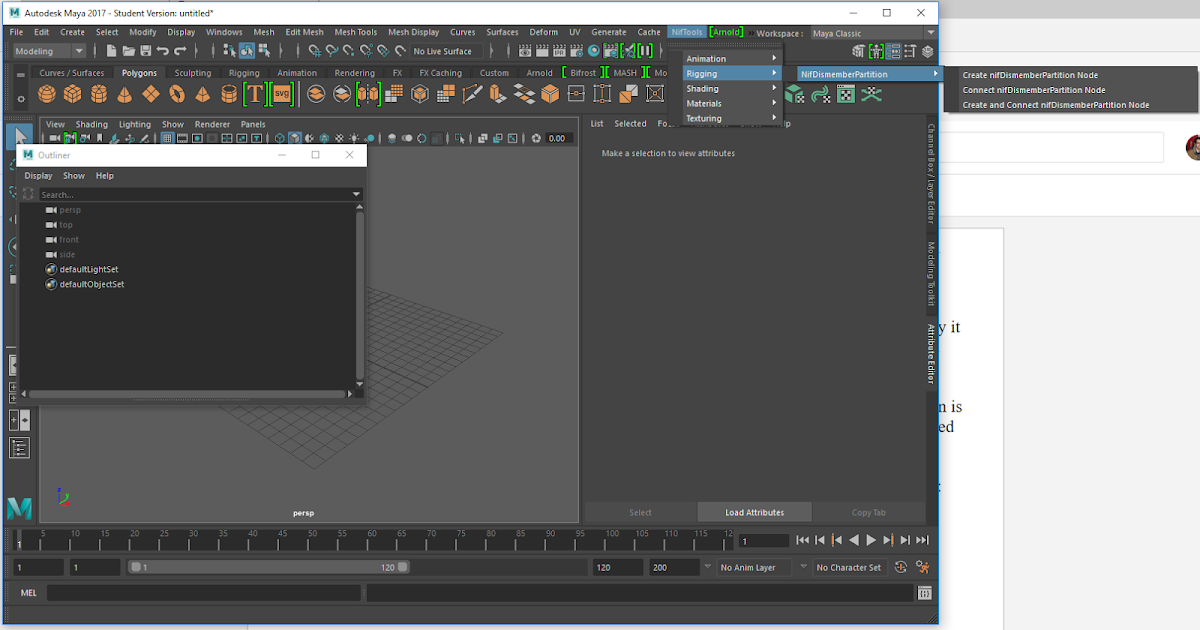Open the Script Editor icon
Viewport: 1200px width, 630px height.
point(925,593)
